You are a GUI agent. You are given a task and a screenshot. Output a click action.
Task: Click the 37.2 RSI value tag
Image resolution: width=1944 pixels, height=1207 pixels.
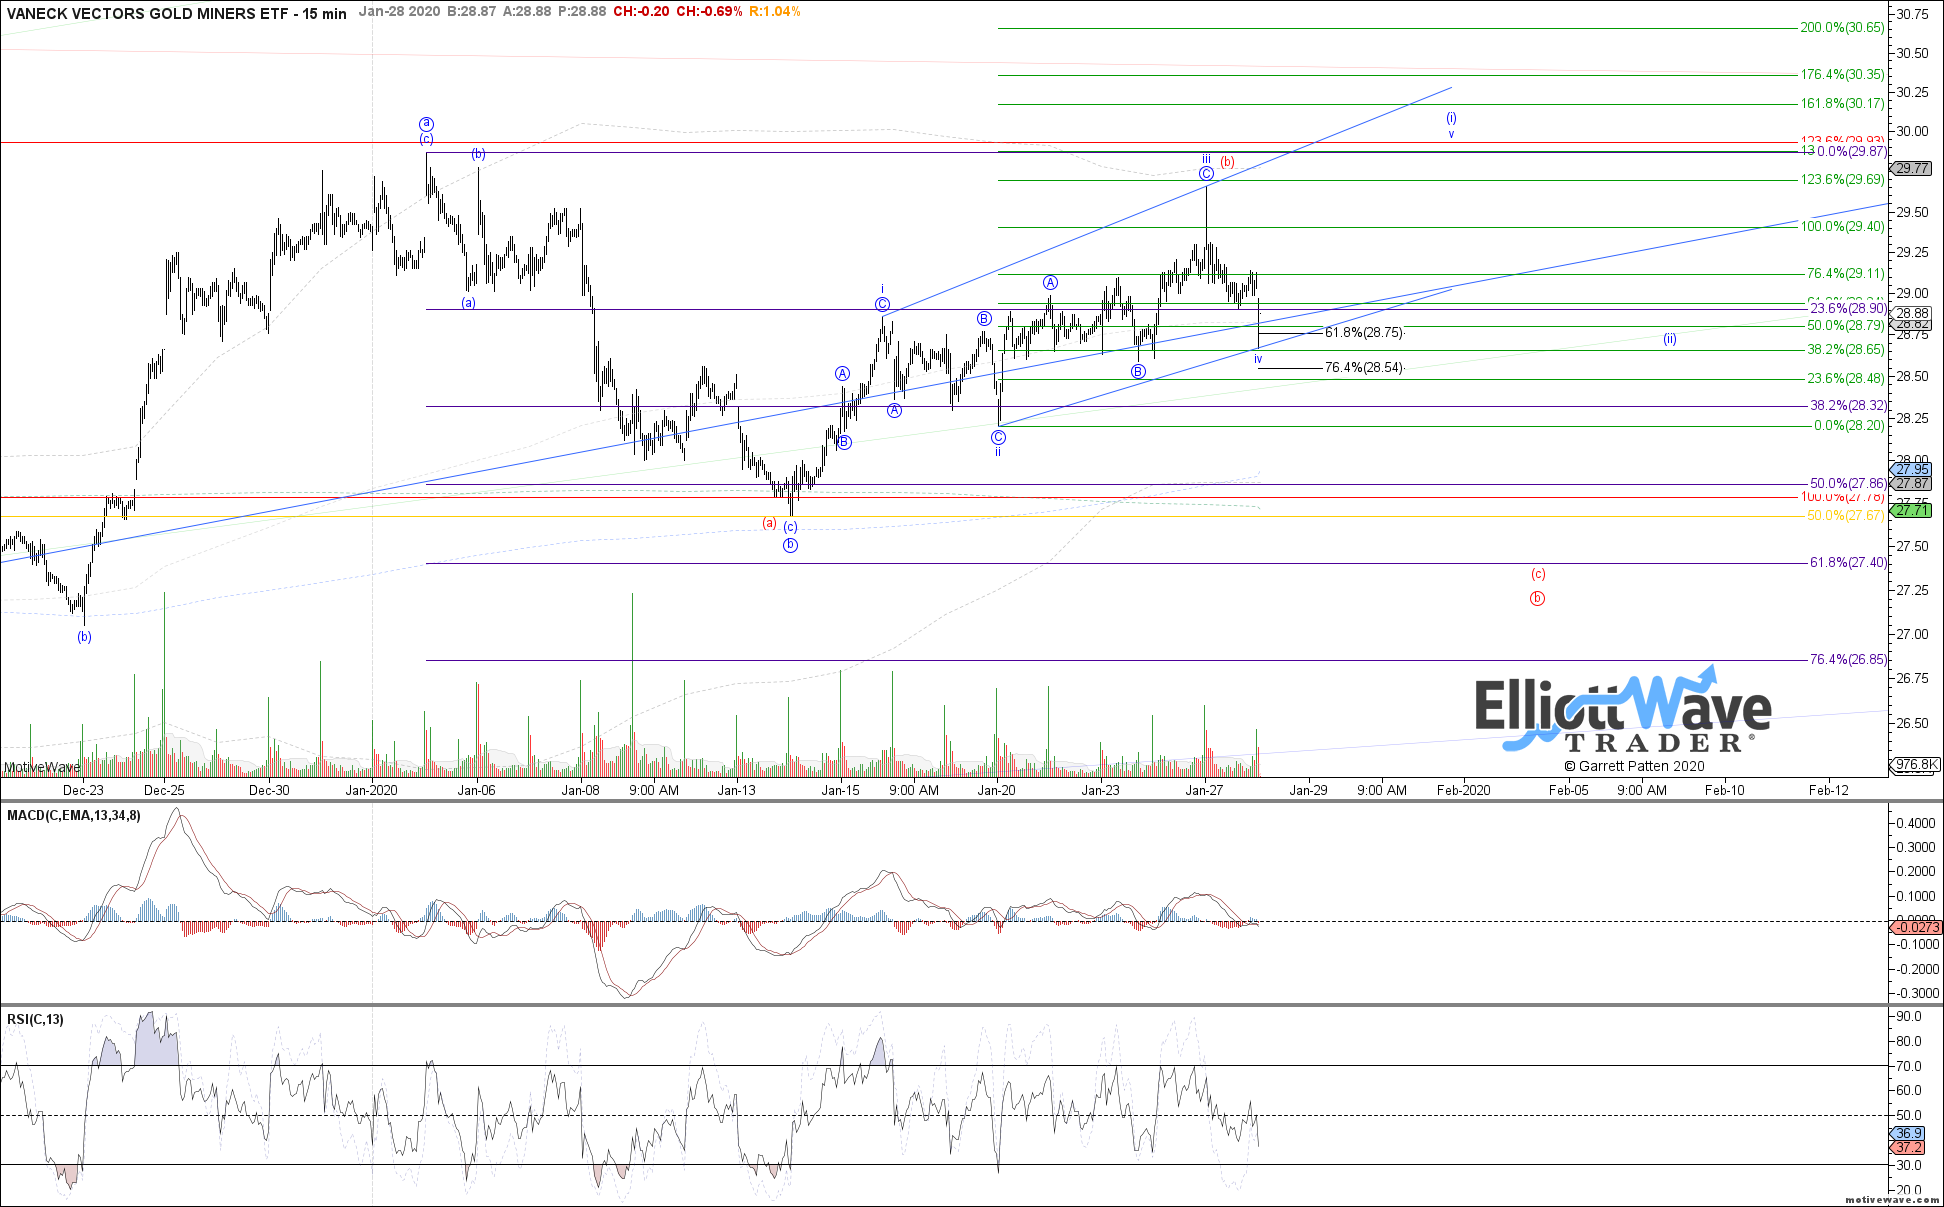(1908, 1147)
